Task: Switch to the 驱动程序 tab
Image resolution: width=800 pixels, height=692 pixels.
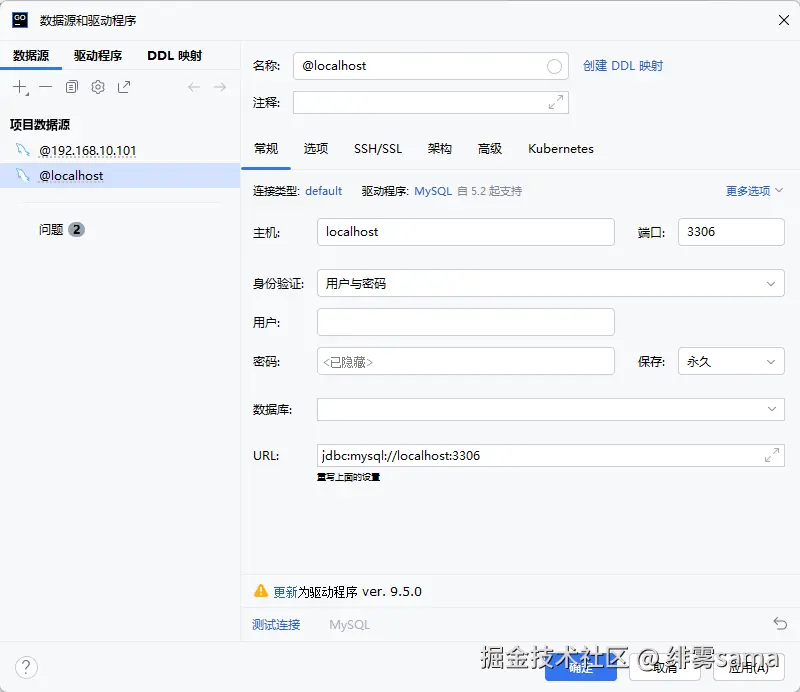Action: click(97, 55)
